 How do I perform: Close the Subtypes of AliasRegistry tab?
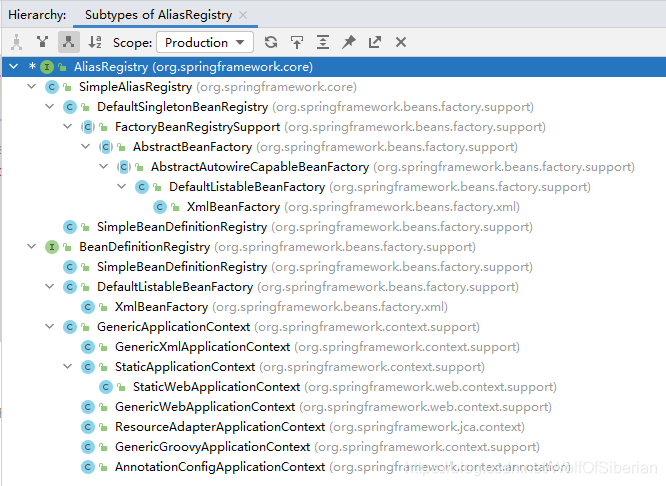pos(243,15)
